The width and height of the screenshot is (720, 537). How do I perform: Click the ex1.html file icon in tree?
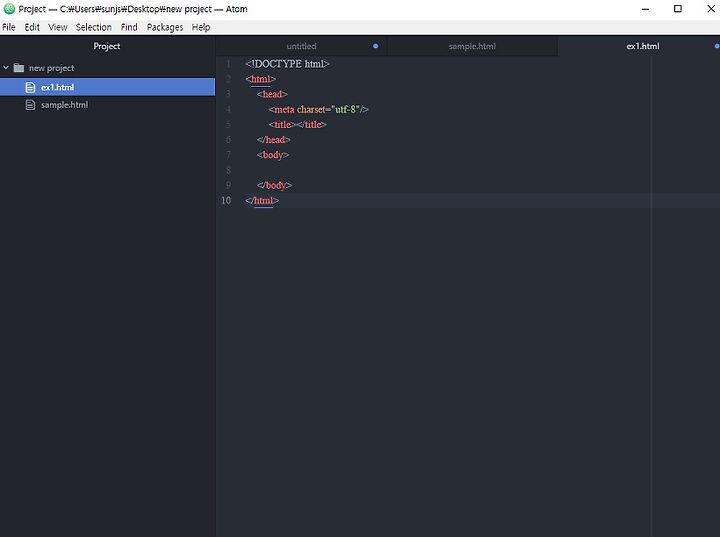[x=30, y=87]
